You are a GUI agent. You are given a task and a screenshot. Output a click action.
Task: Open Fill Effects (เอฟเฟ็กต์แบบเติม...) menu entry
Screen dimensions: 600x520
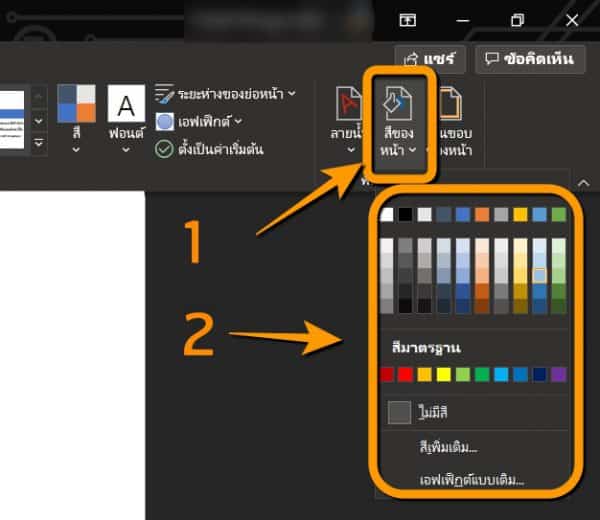point(471,481)
